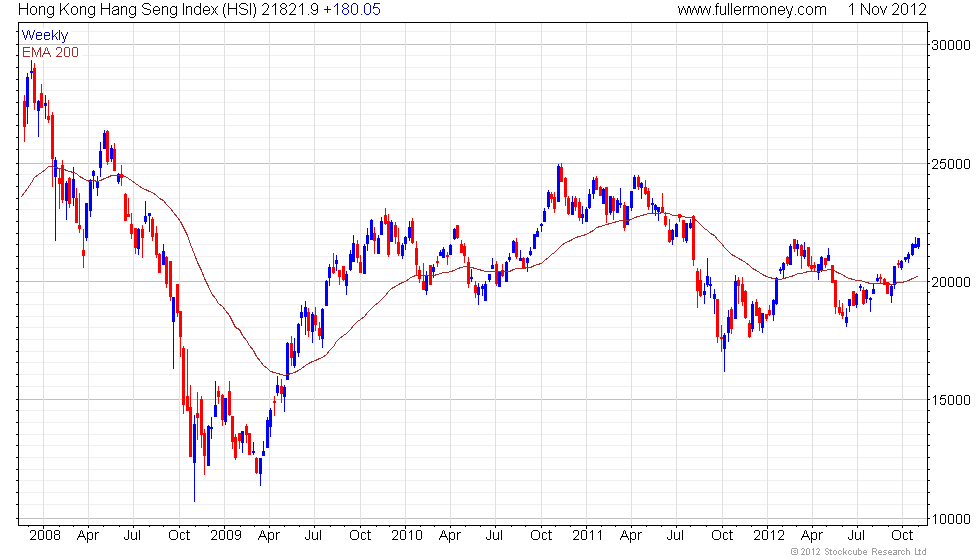
Task: Click the 15000 y-axis label
Action: click(951, 400)
